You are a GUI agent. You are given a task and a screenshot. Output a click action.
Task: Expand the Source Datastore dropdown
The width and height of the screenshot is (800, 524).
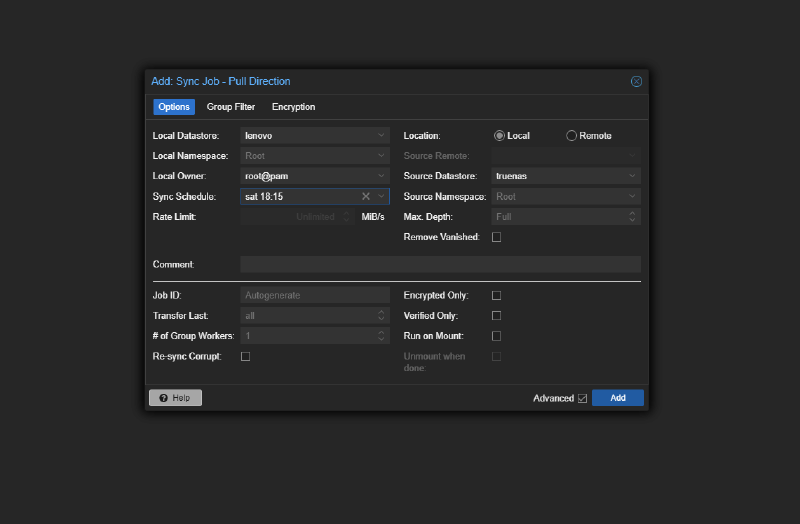pos(632,176)
